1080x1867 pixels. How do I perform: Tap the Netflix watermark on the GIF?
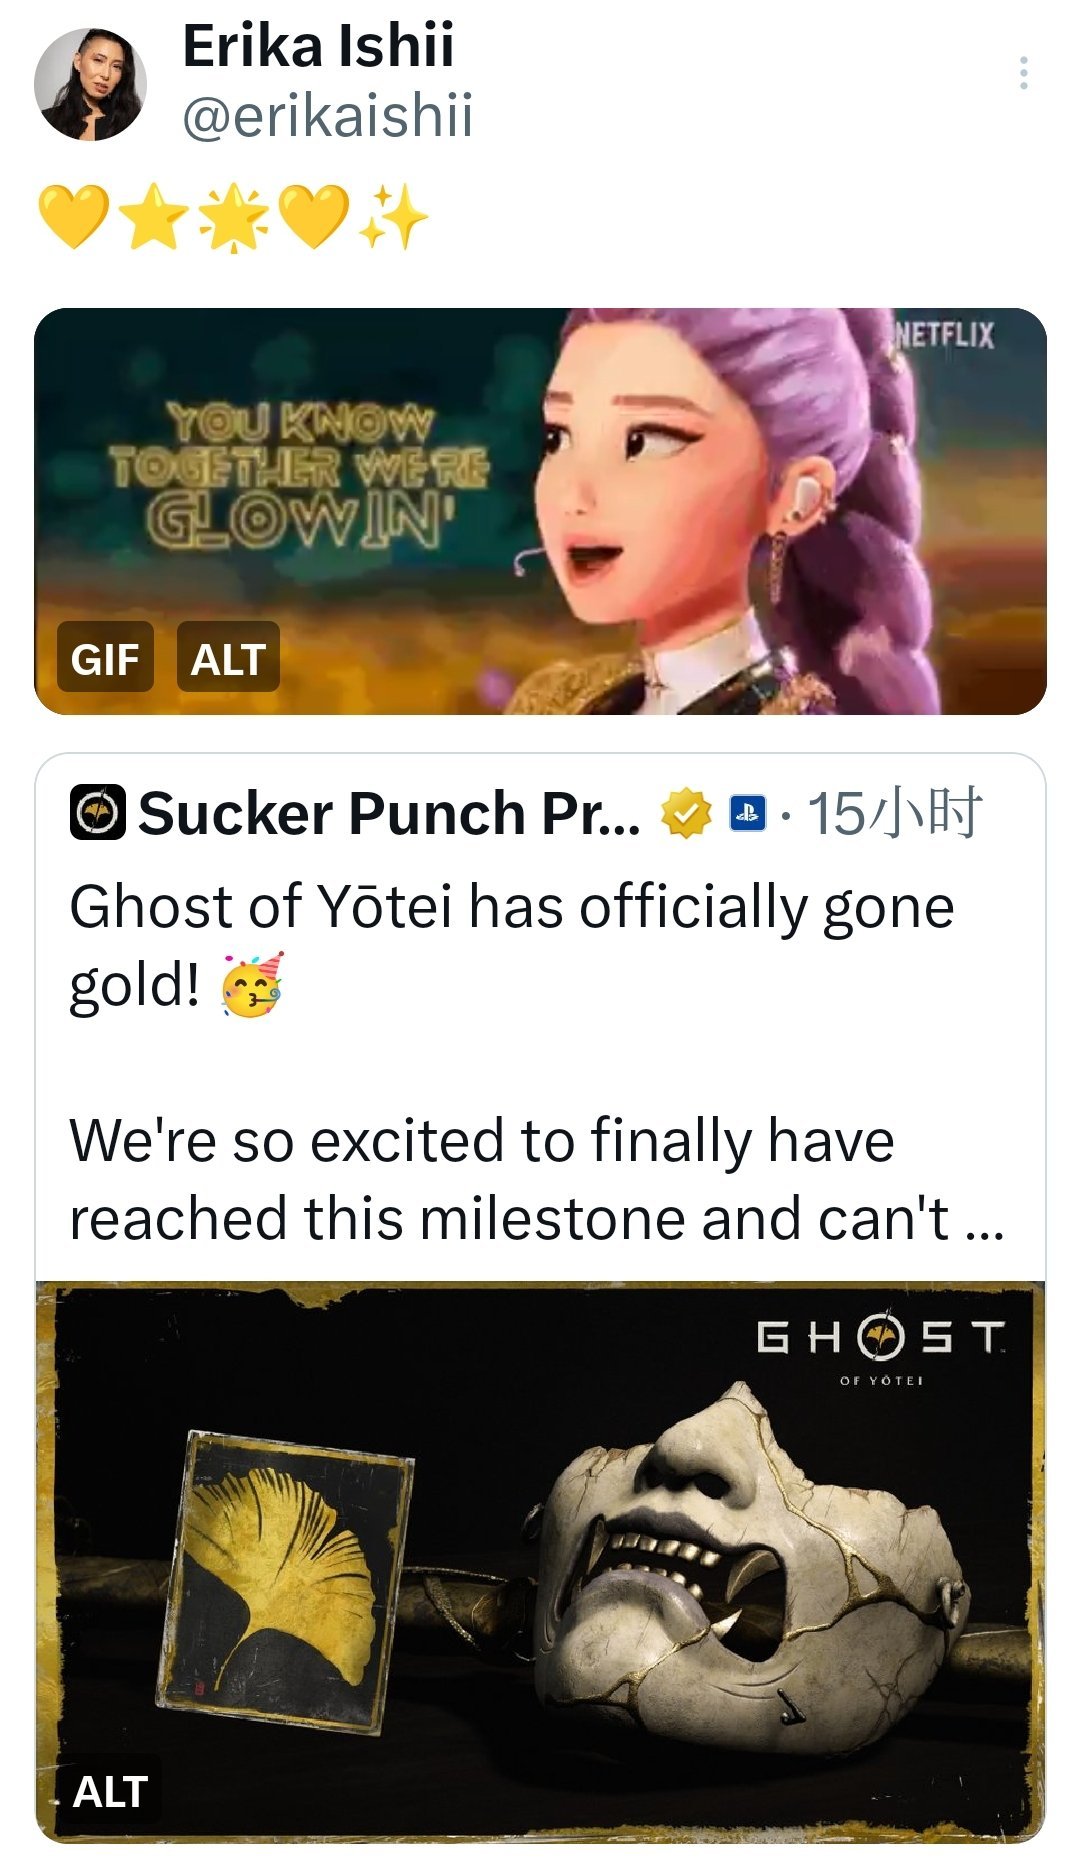[x=944, y=335]
